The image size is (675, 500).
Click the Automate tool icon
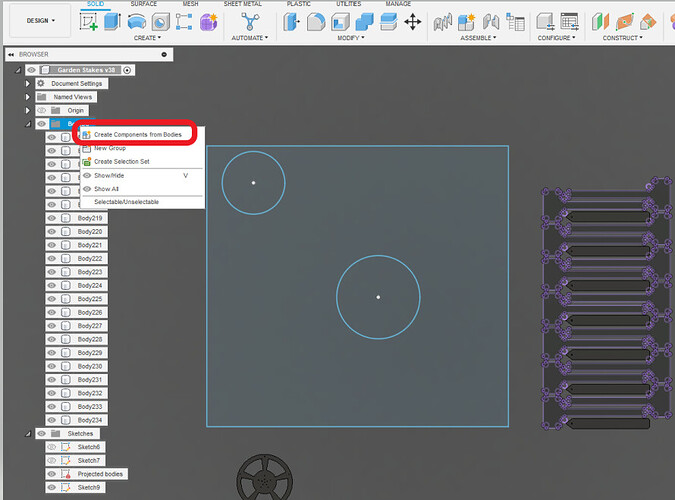point(250,22)
